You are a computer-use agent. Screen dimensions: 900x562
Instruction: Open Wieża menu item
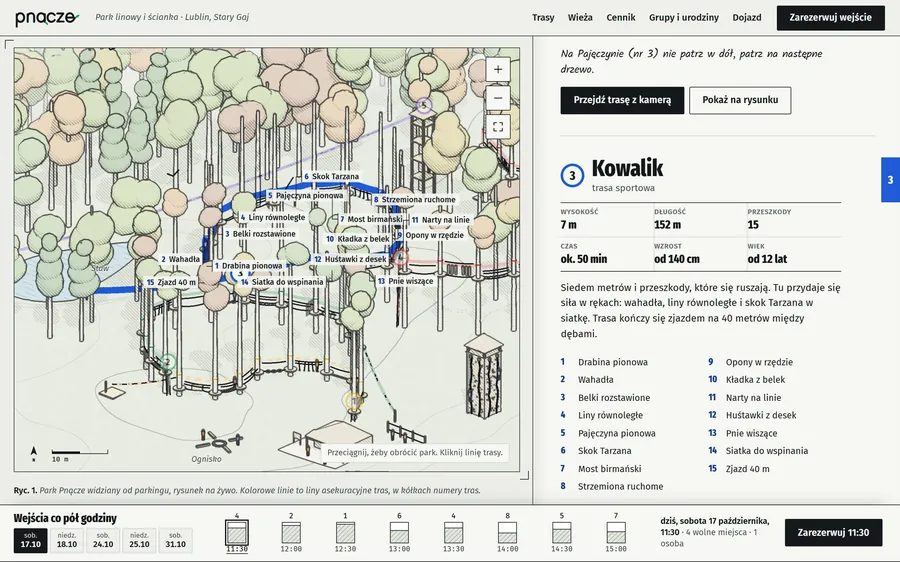pyautogui.click(x=580, y=18)
